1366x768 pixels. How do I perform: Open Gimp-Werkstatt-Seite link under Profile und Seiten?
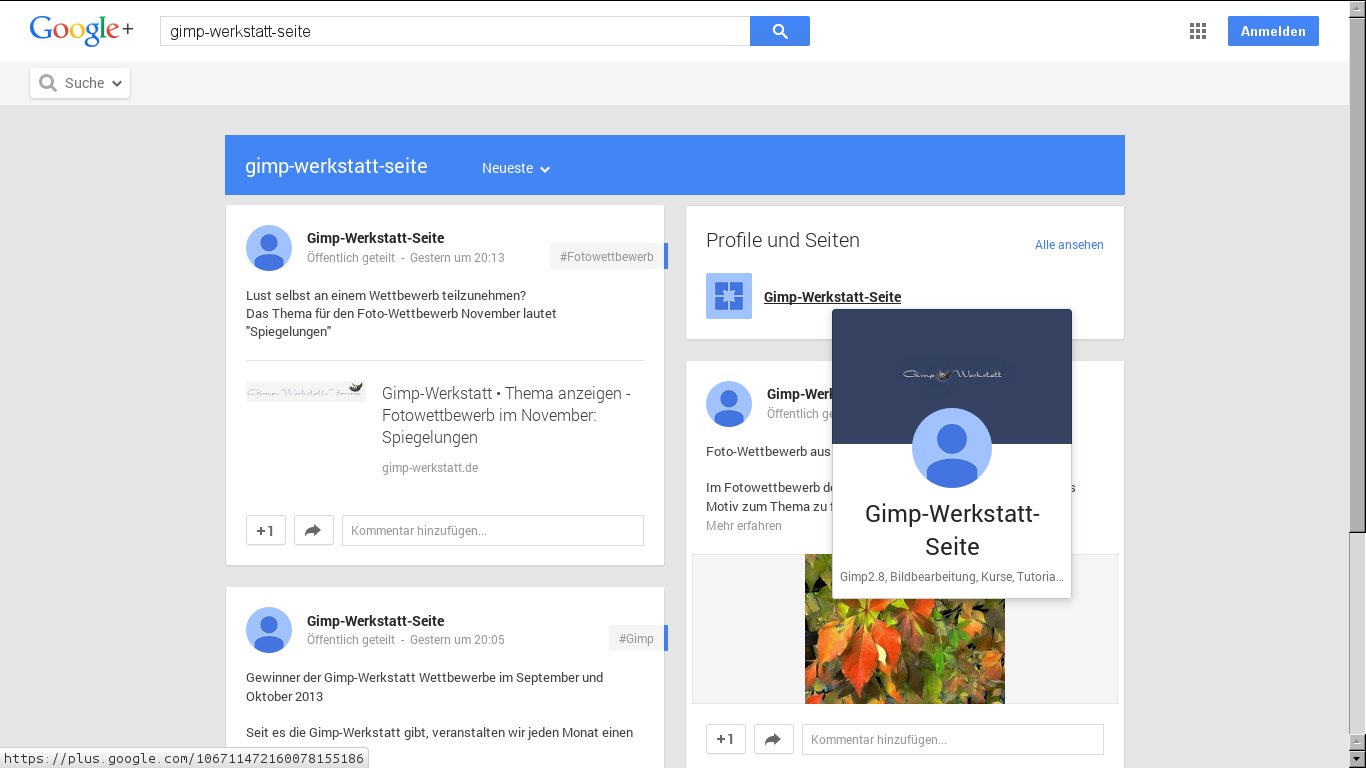click(832, 297)
